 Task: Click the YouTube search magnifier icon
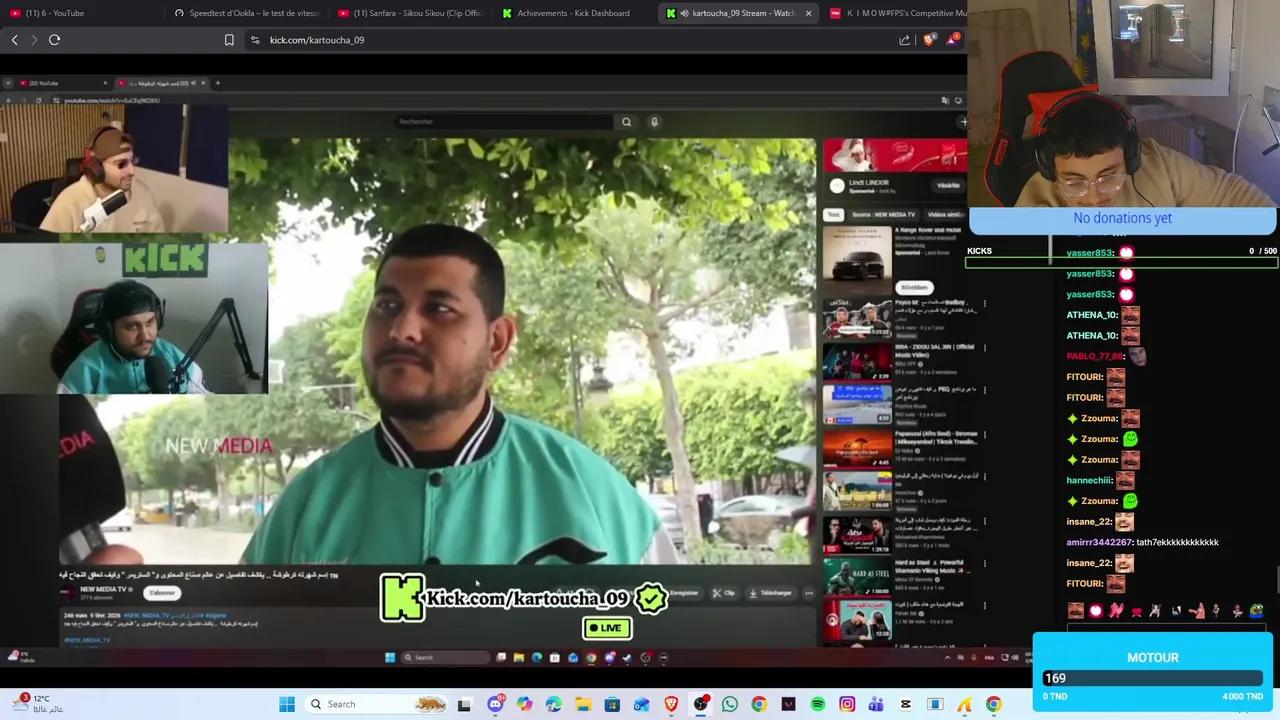[626, 122]
